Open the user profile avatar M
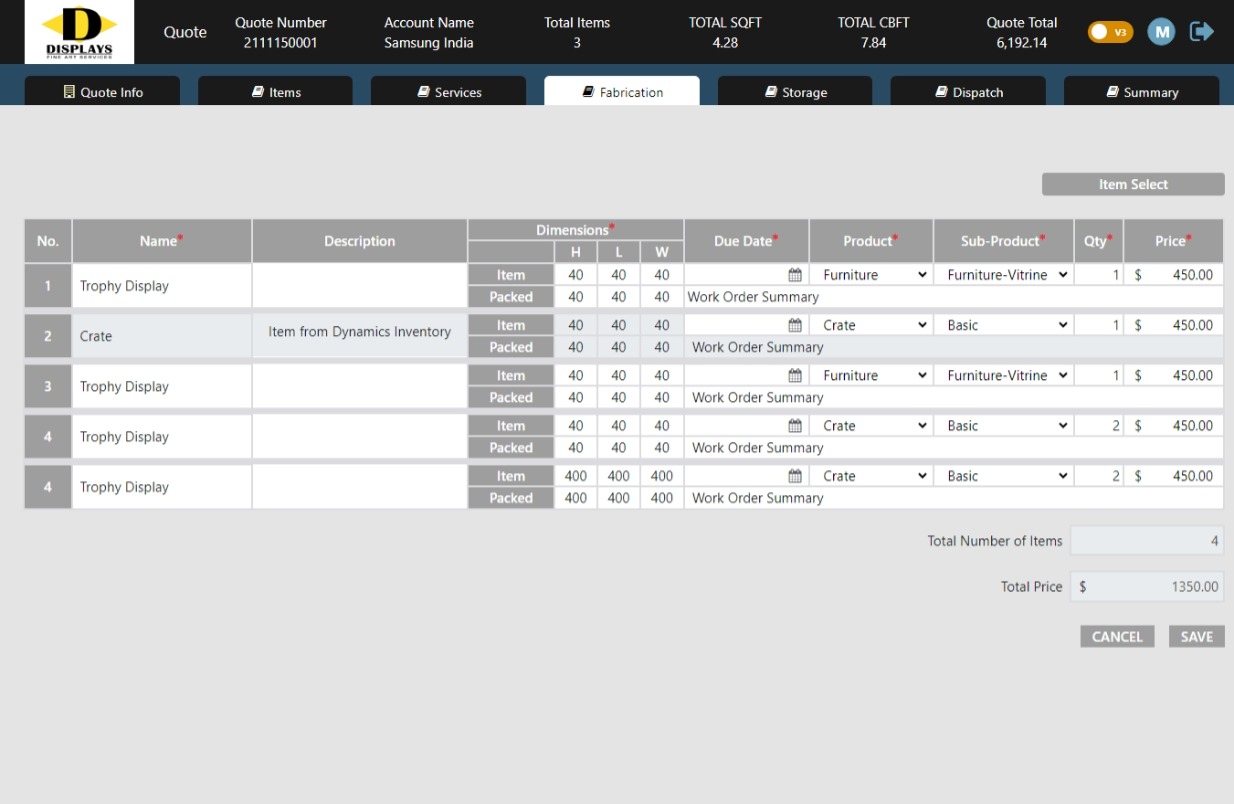This screenshot has height=804, width=1234. pyautogui.click(x=1160, y=32)
